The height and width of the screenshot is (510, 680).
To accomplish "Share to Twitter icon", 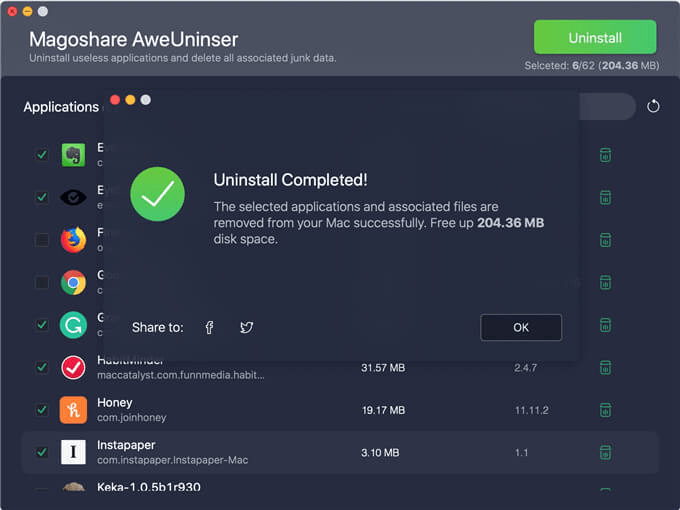I will pos(247,327).
